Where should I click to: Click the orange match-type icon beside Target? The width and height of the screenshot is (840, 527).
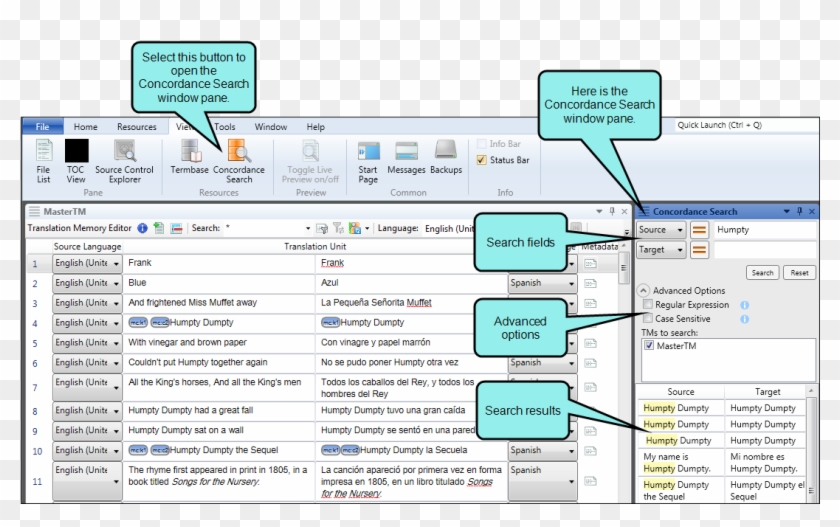point(699,250)
